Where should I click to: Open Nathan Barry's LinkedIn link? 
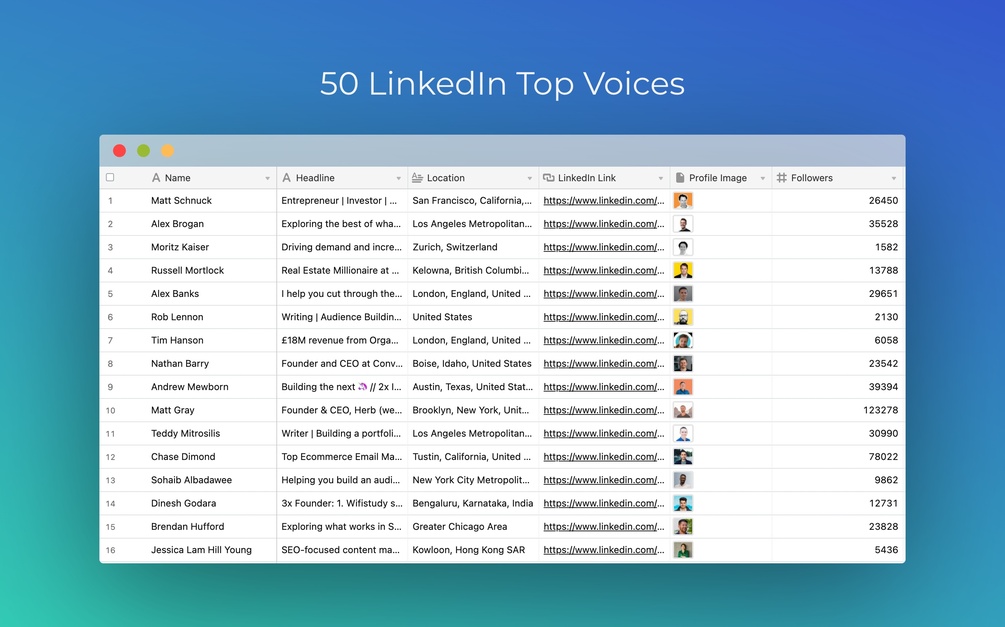pyautogui.click(x=604, y=364)
